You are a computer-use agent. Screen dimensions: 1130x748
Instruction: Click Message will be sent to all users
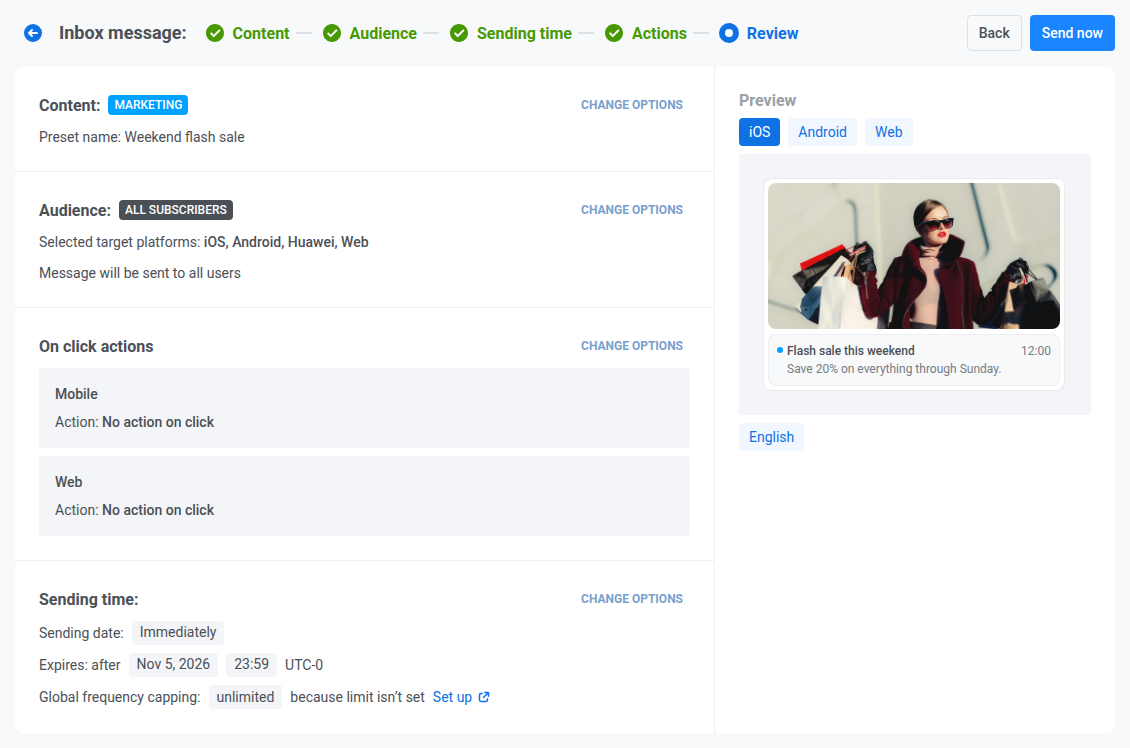pos(140,273)
